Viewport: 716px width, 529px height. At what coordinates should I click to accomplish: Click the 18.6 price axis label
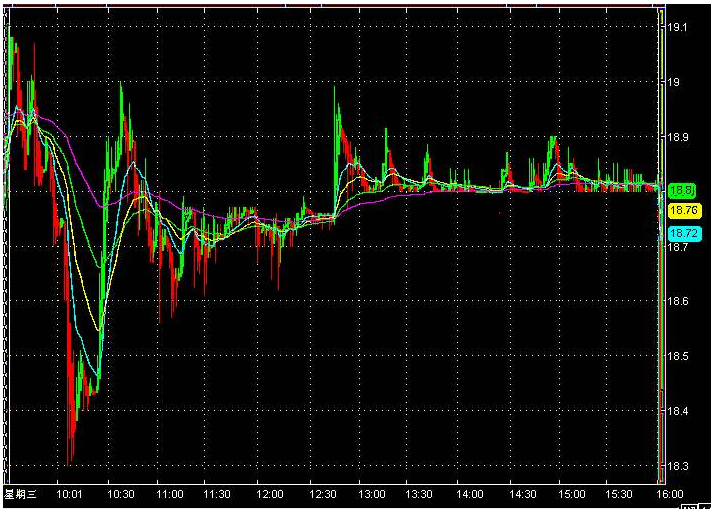click(x=678, y=301)
